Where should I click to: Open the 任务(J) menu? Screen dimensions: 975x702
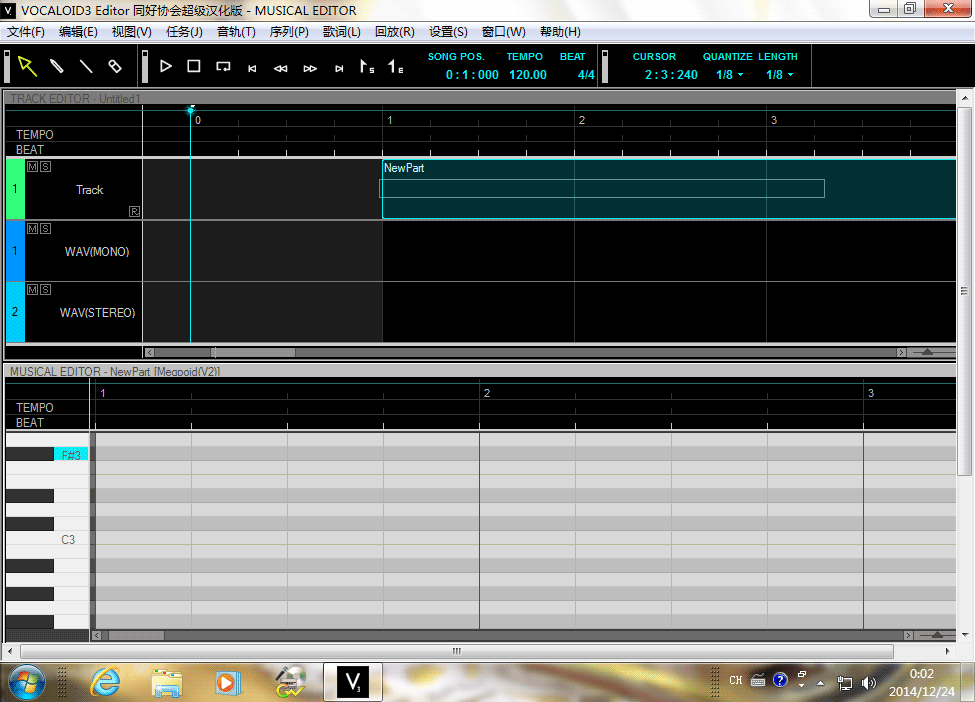coord(184,32)
